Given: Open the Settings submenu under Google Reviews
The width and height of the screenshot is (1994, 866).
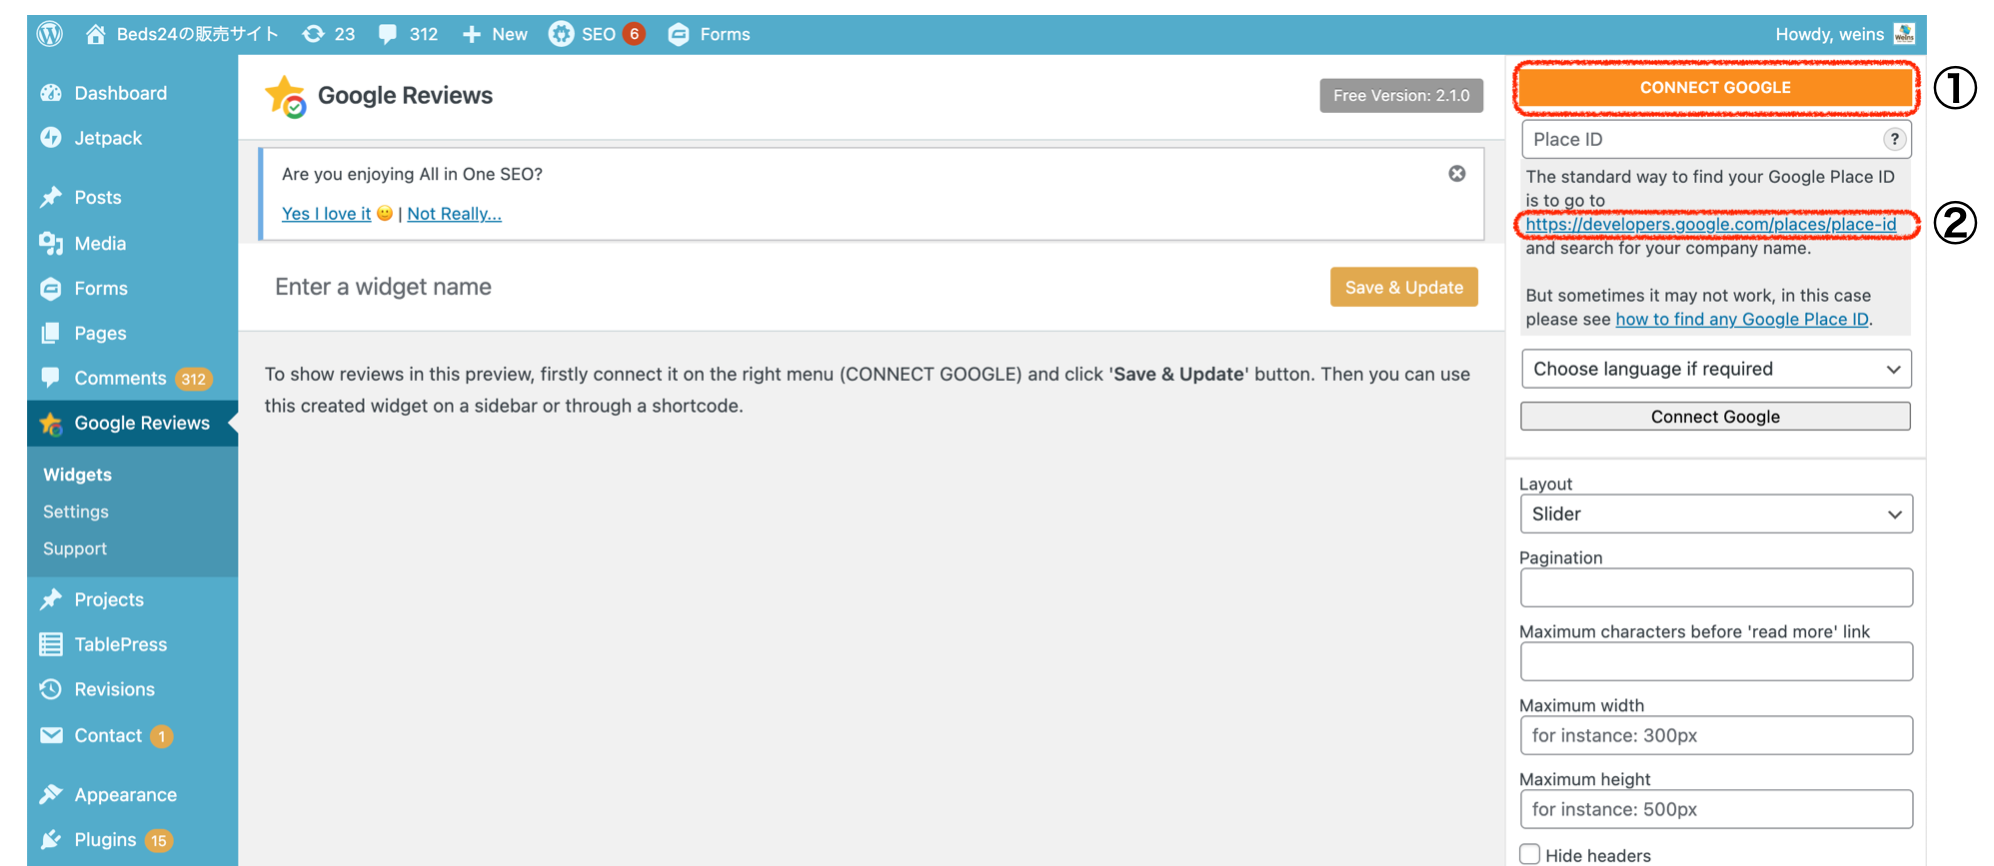Looking at the screenshot, I should [76, 512].
